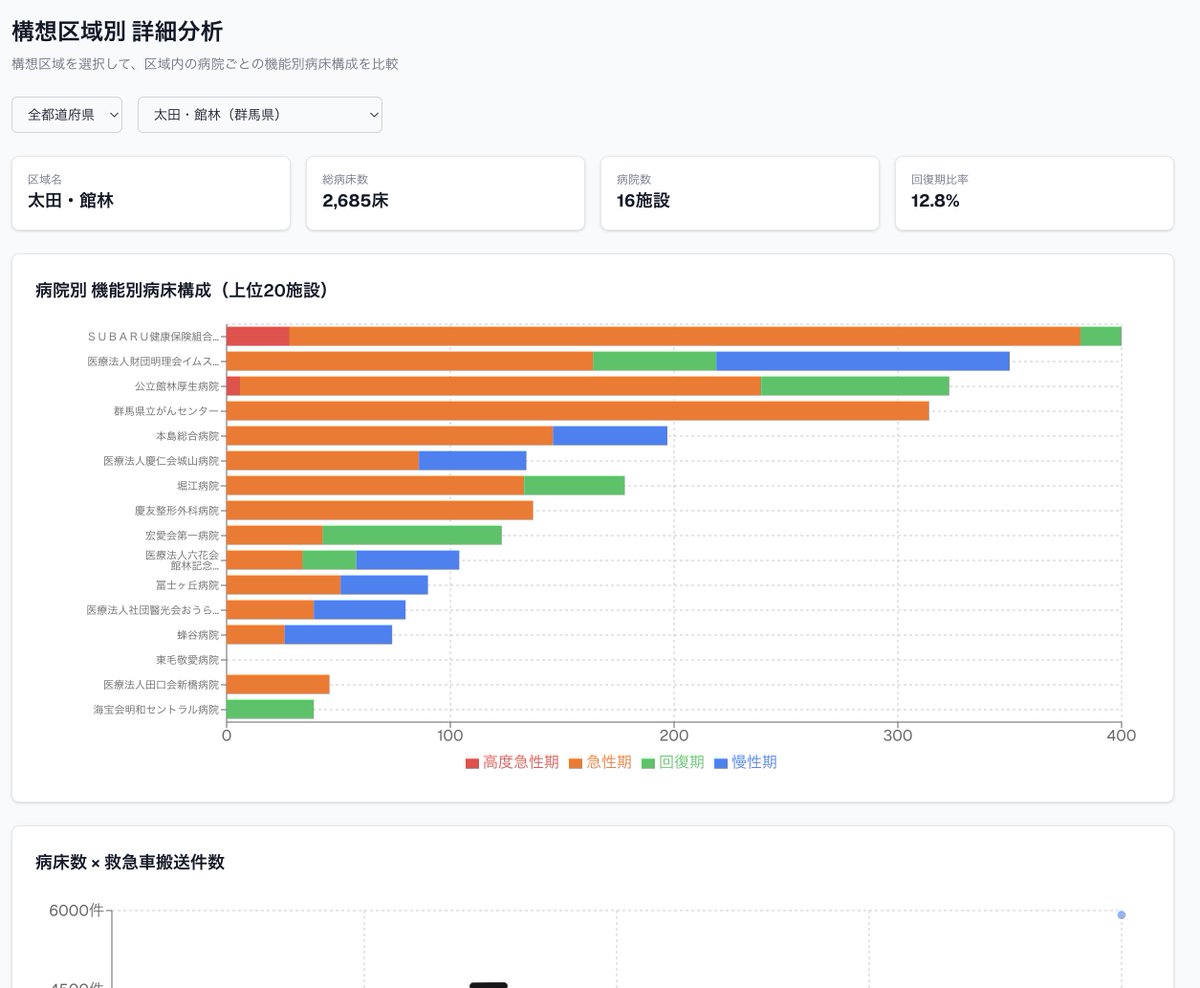The height and width of the screenshot is (988, 1200).
Task: Click the 群馬県立がんセンター axis label
Action: coord(166,411)
